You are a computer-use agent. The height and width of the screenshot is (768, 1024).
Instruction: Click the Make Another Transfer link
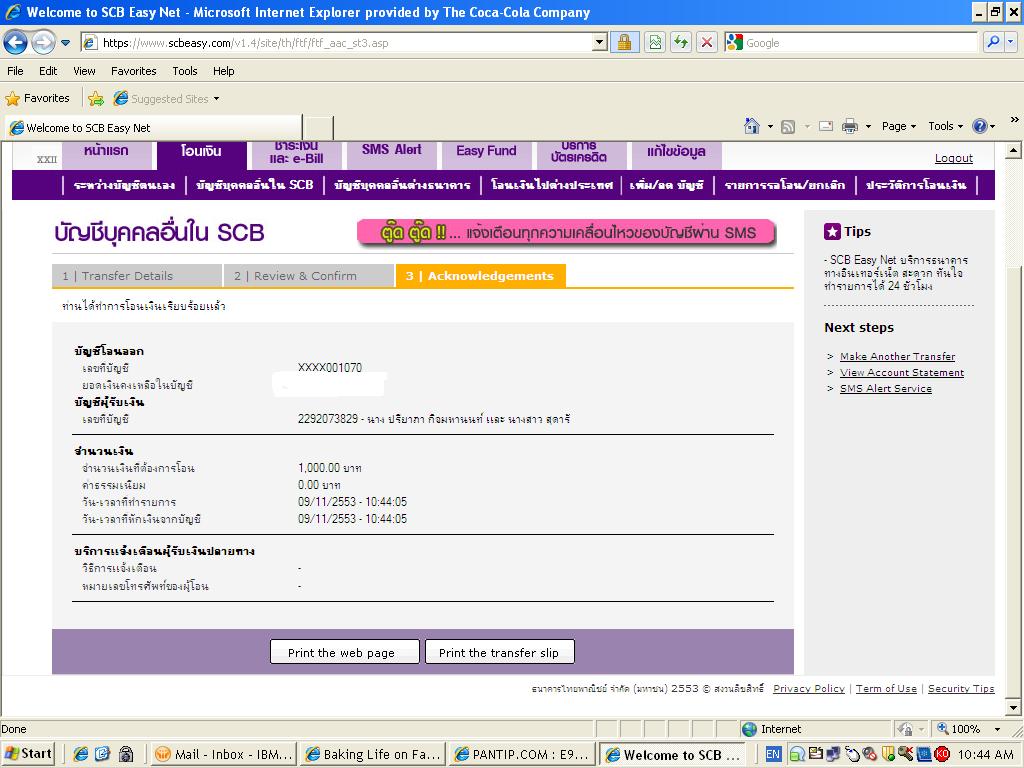click(897, 357)
